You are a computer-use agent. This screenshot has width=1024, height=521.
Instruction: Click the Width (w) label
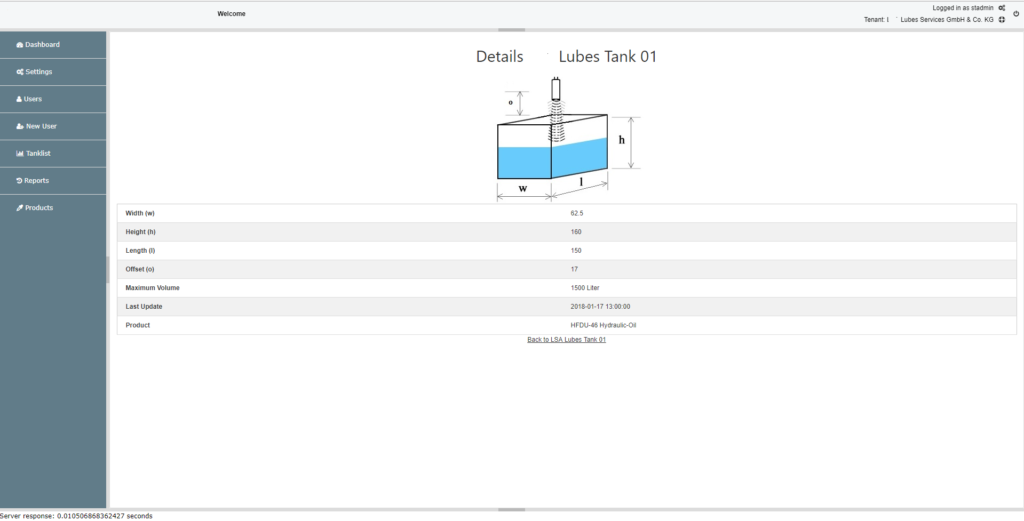coord(140,213)
